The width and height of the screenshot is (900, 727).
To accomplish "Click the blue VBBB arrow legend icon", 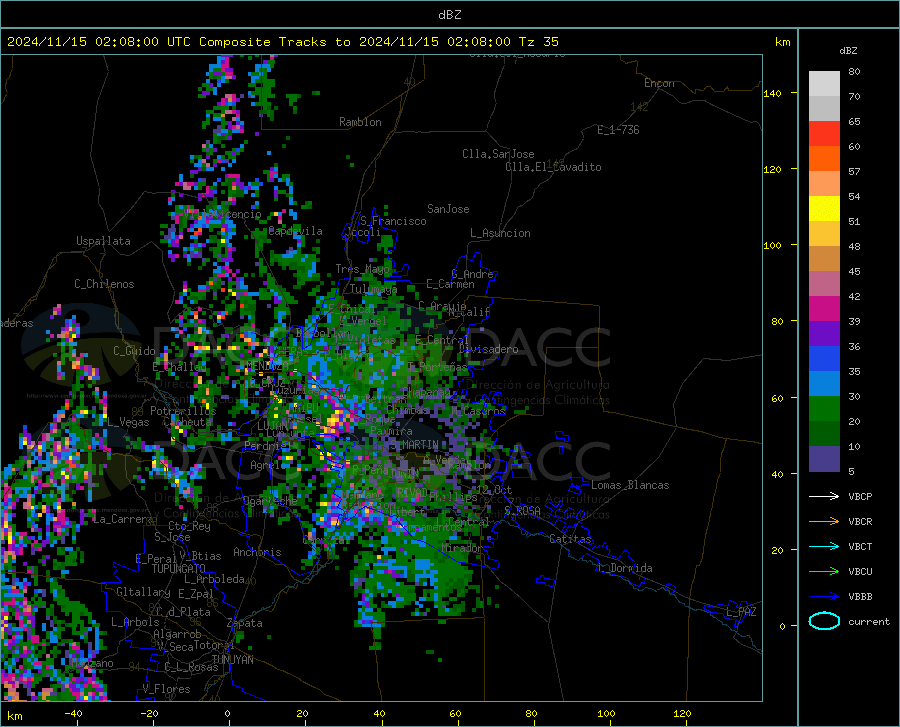I will 824,596.
